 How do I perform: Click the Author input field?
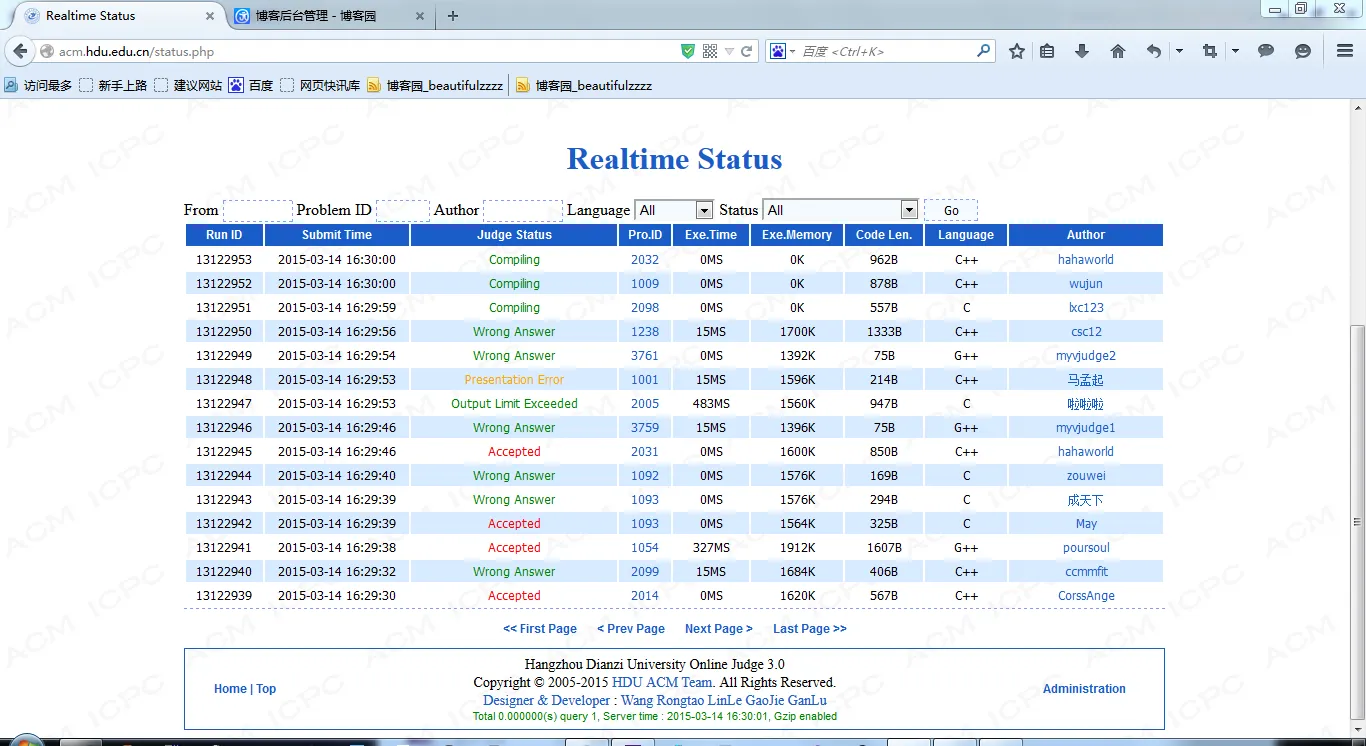coord(523,210)
